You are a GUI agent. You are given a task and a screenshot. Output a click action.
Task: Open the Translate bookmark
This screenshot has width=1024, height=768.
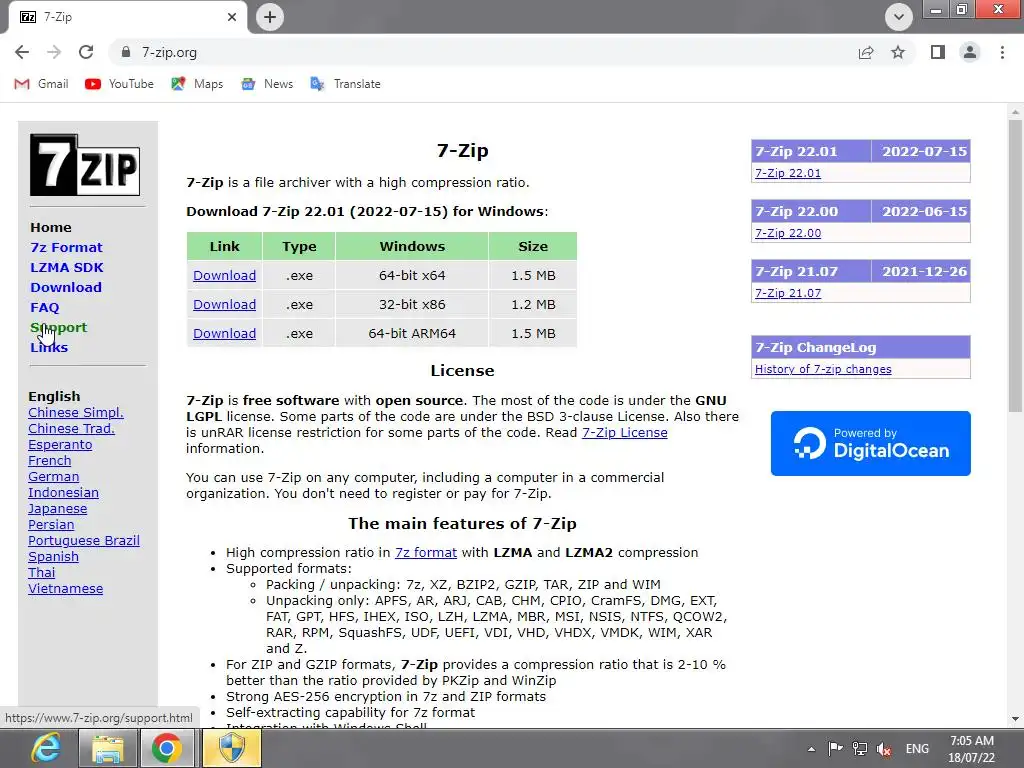click(x=345, y=84)
